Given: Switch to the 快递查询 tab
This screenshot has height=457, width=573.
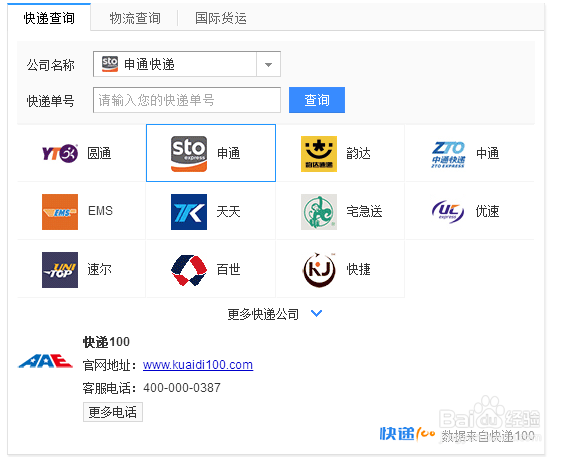Looking at the screenshot, I should tap(49, 18).
